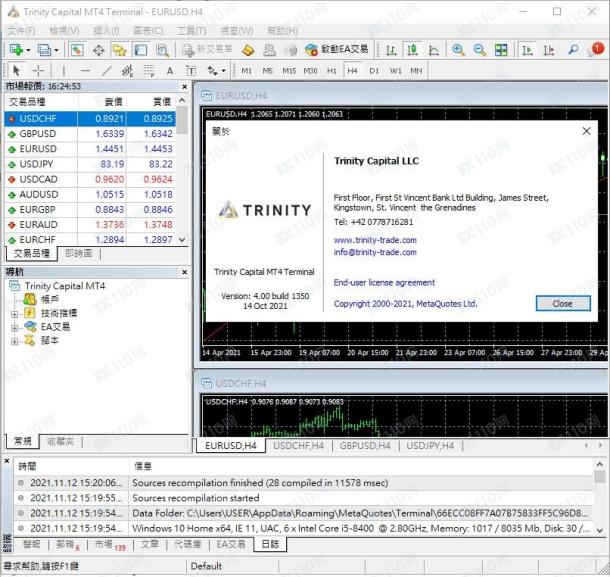610x577 pixels.
Task: Switch to candlestick chart mode
Action: pyautogui.click(x=412, y=50)
